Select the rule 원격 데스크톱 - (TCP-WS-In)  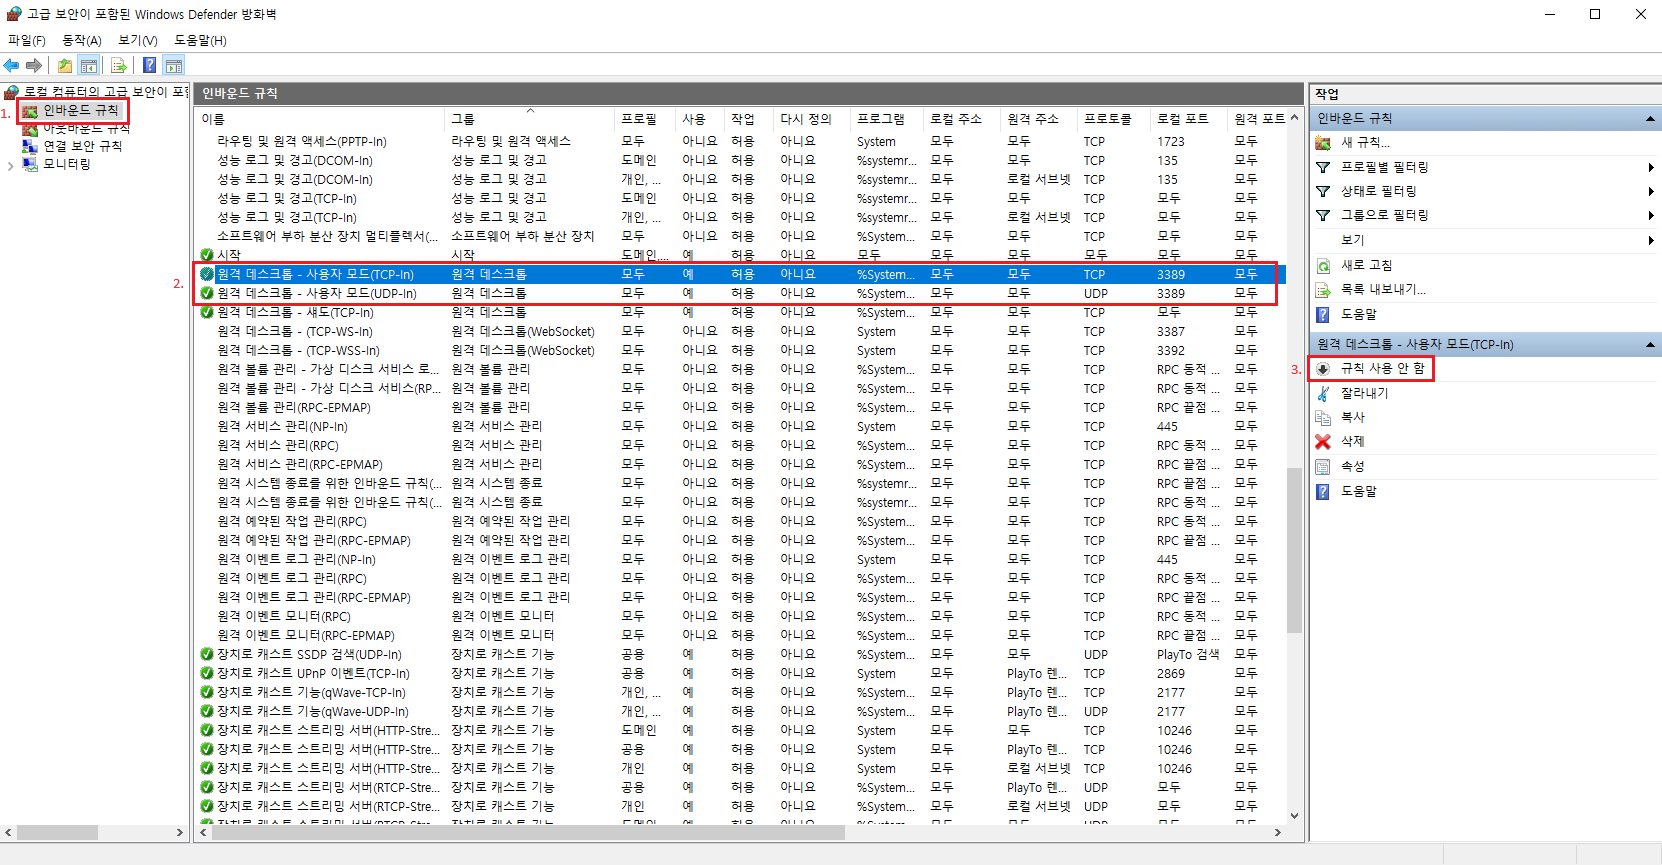(295, 331)
